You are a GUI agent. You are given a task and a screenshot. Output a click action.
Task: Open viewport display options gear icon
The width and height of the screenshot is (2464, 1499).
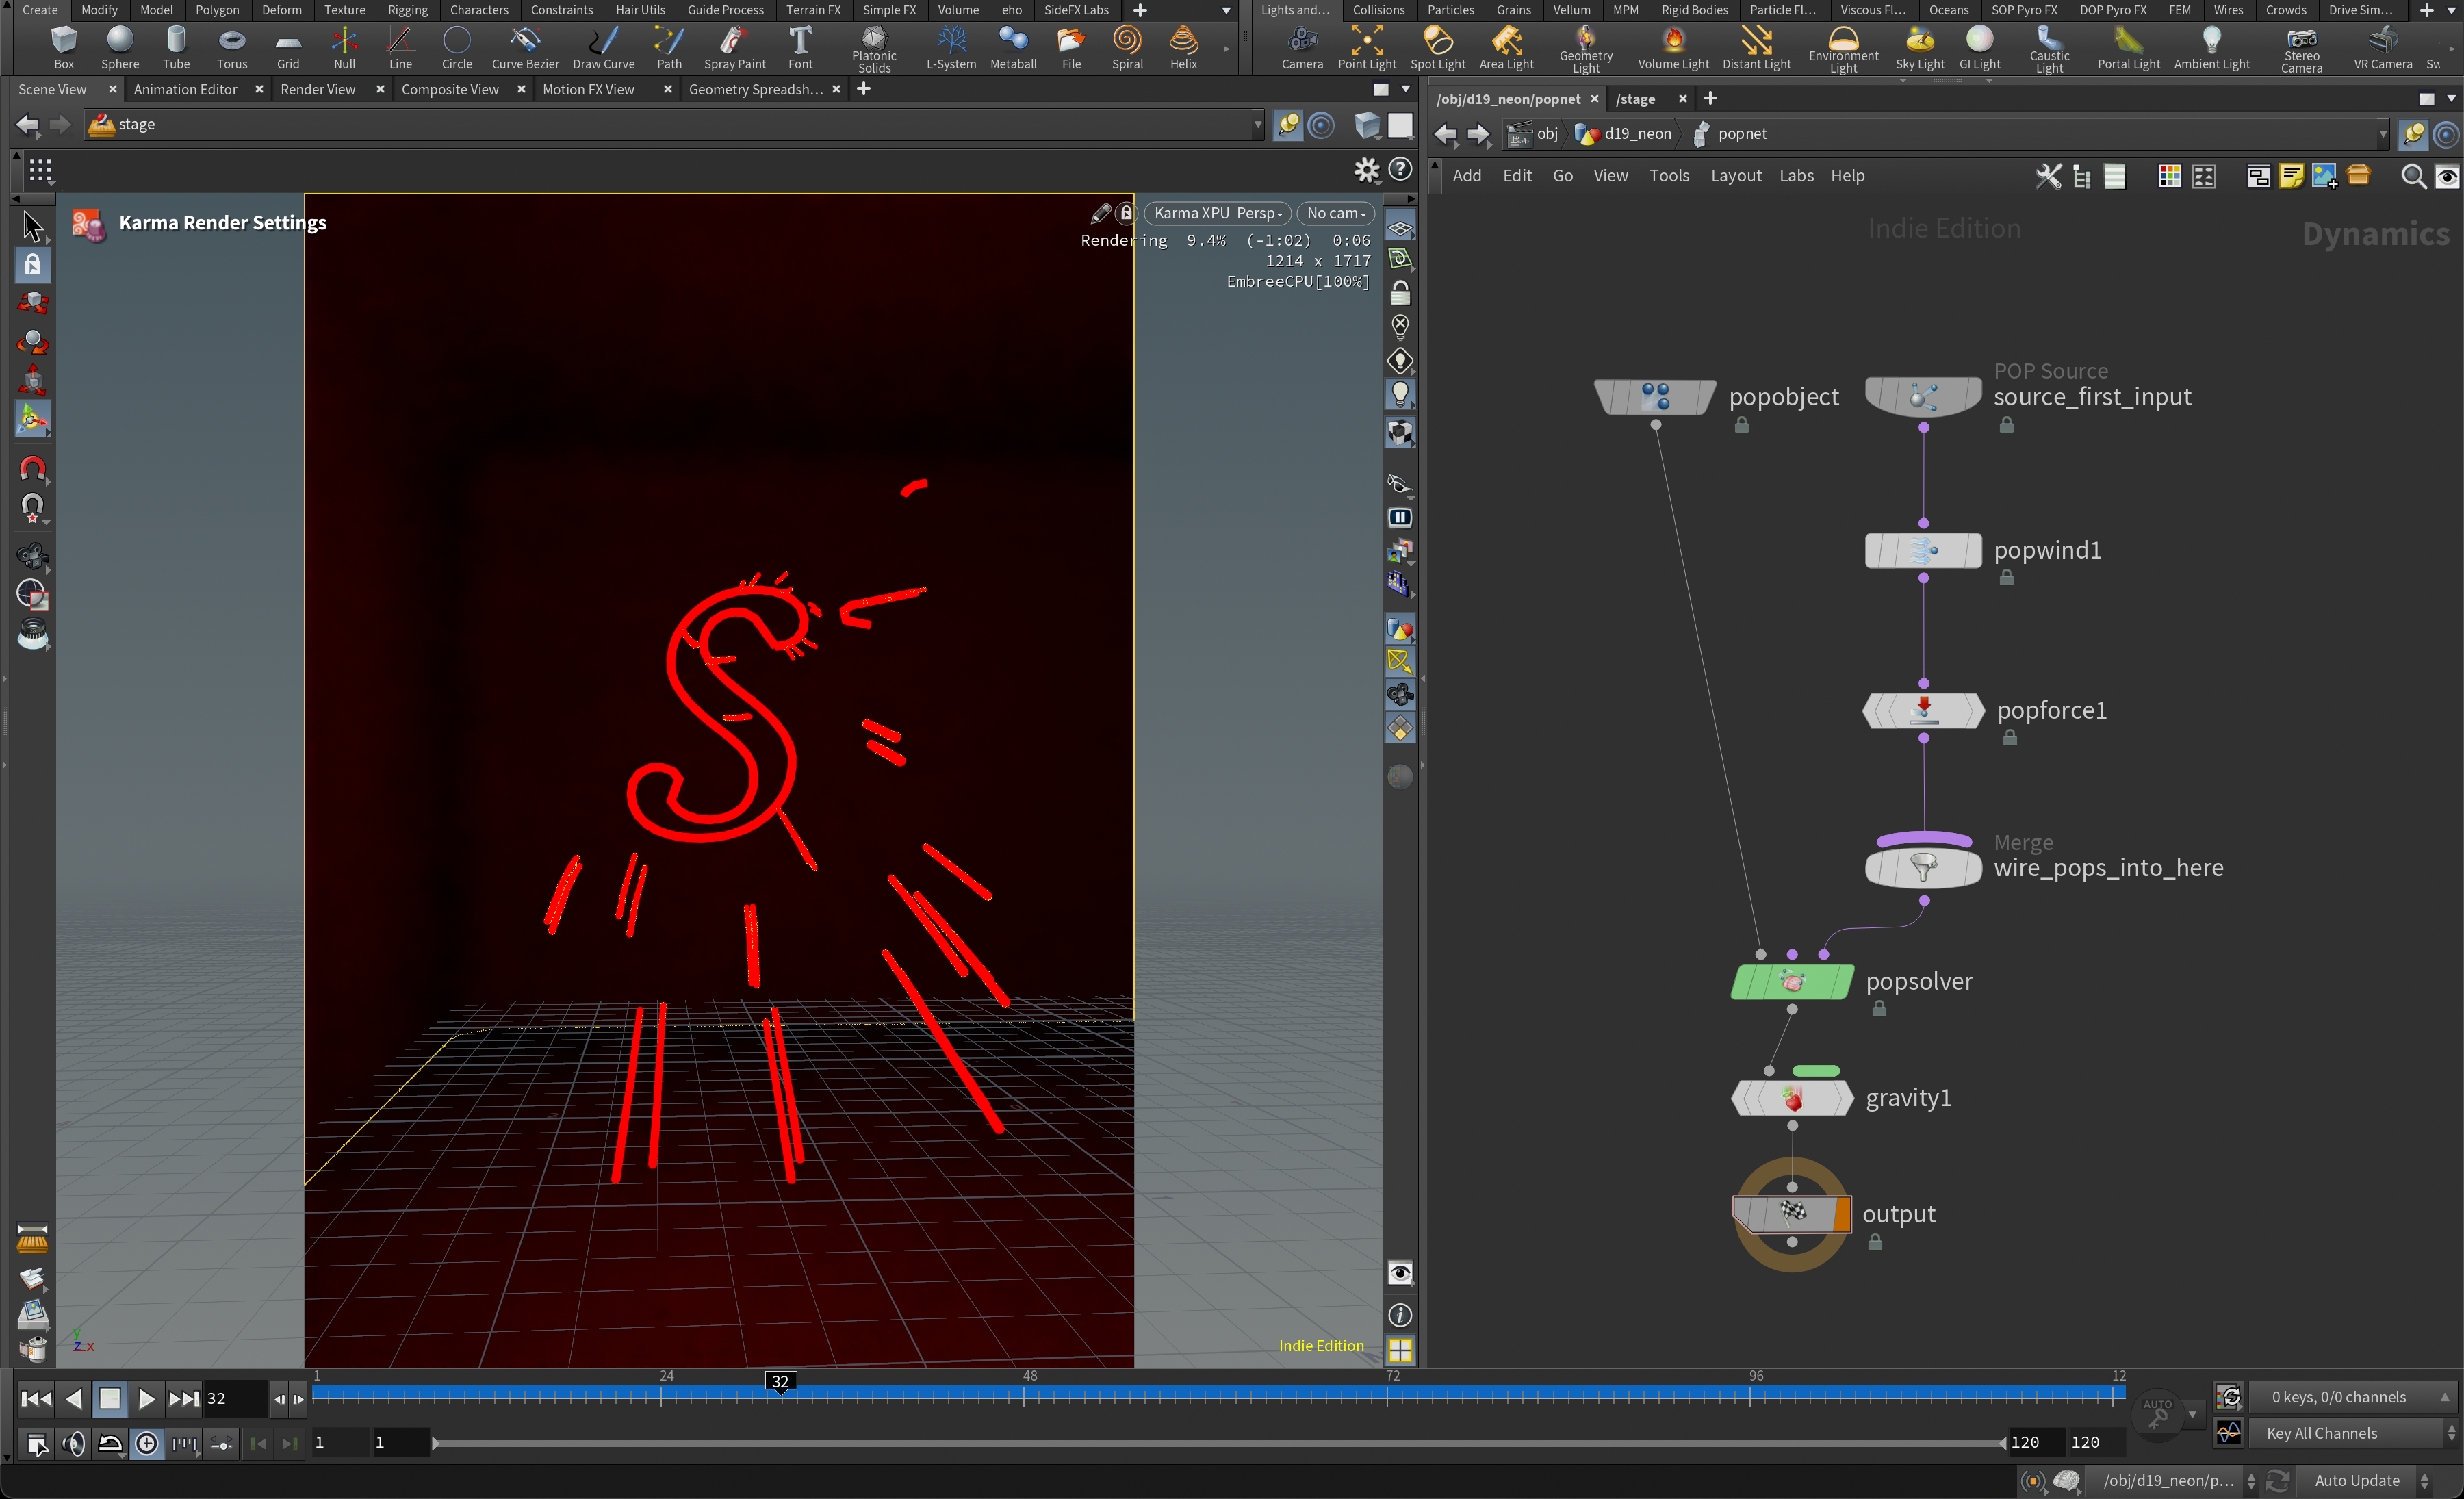pos(1366,170)
